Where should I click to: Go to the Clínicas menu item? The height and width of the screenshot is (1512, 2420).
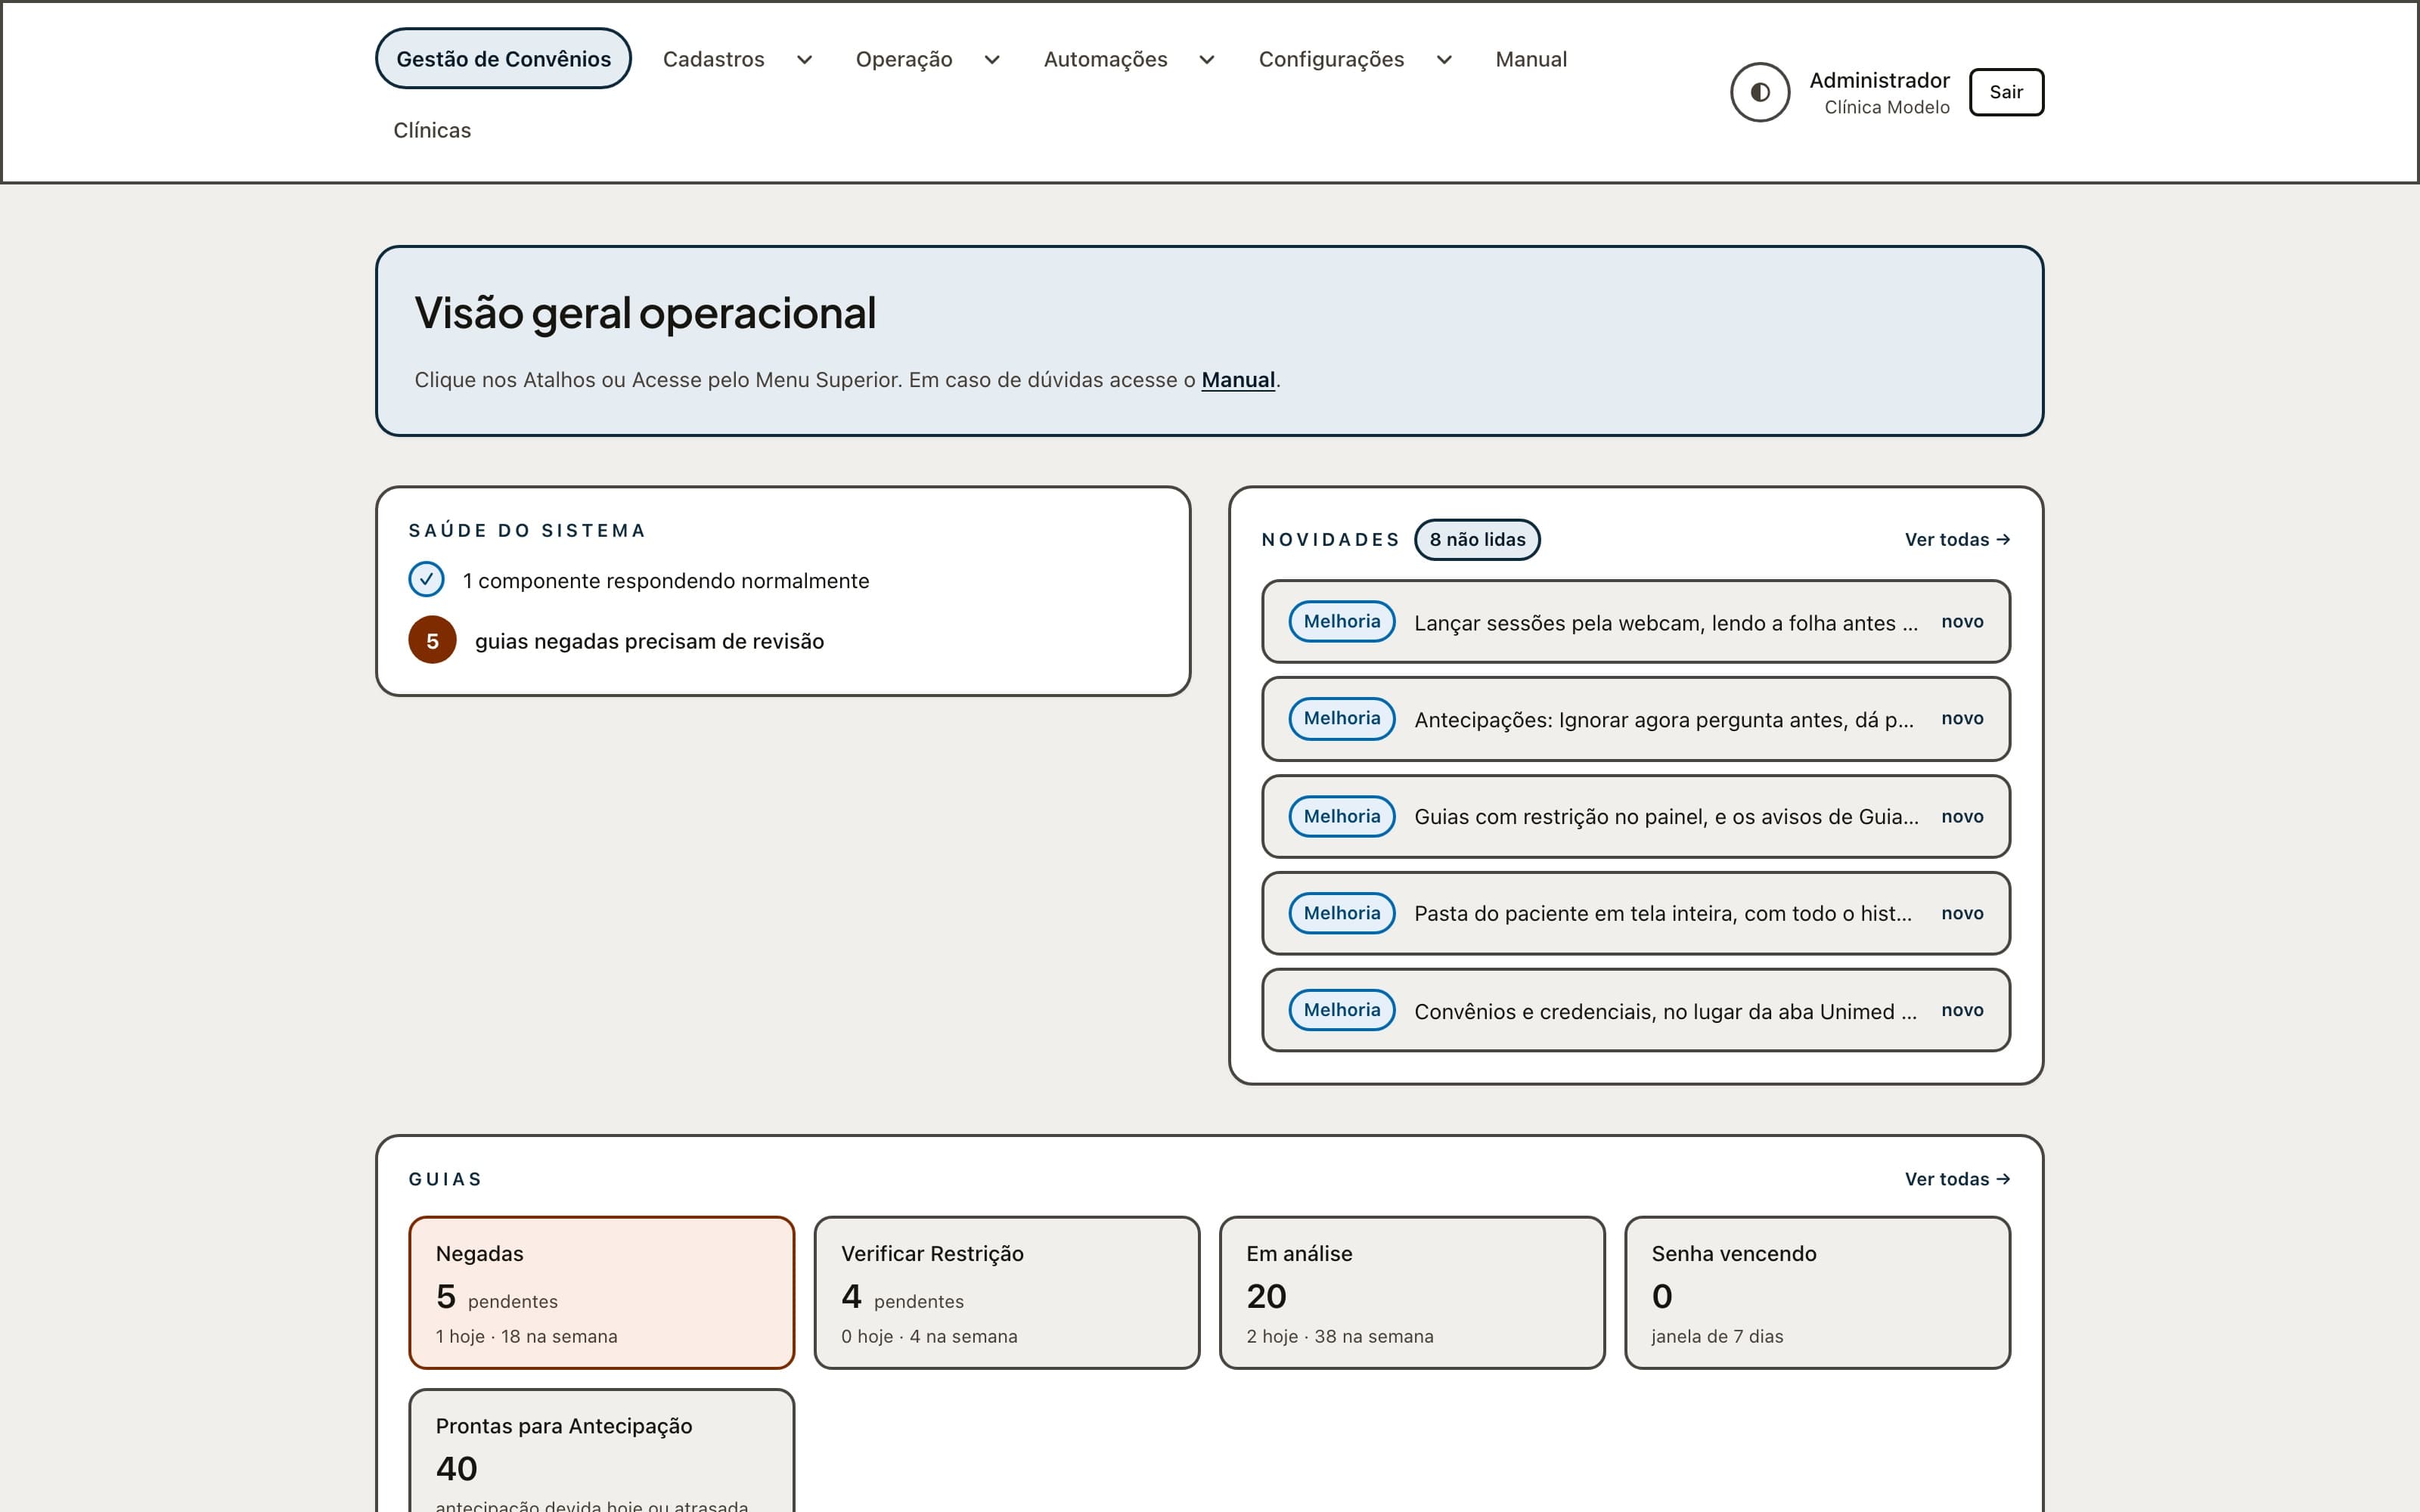tap(432, 130)
